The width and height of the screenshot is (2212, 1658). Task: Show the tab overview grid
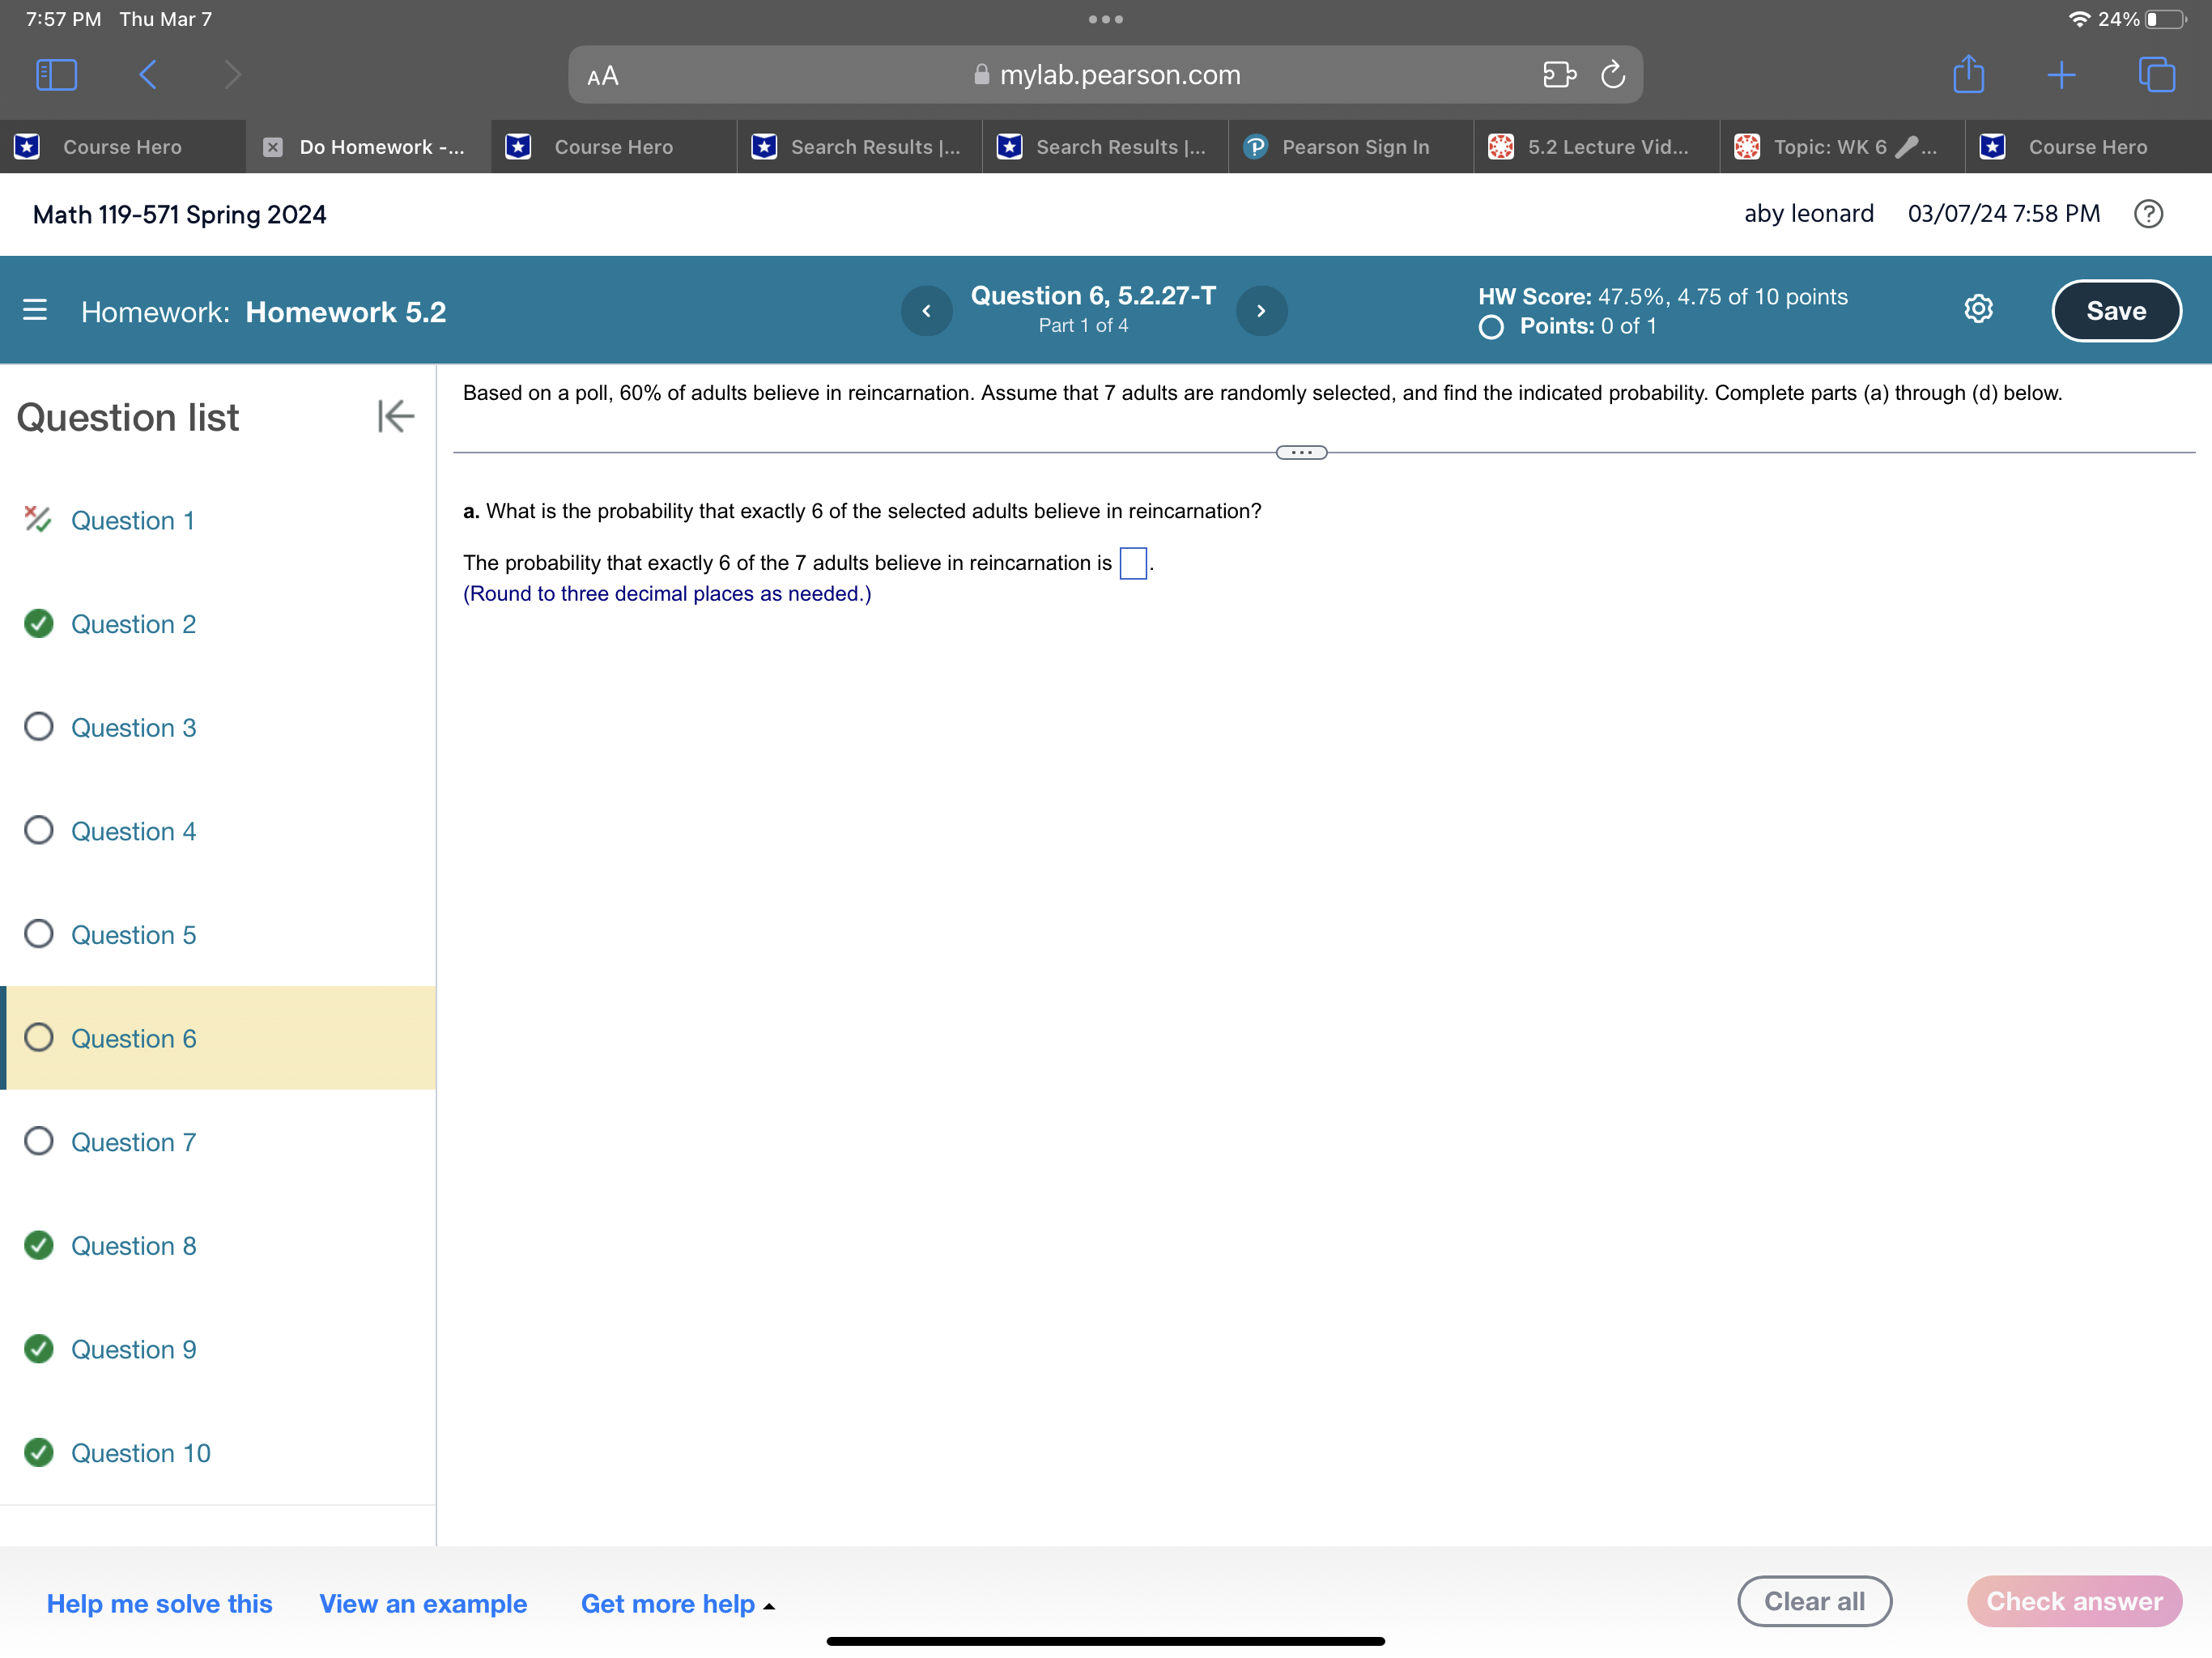coord(2155,74)
